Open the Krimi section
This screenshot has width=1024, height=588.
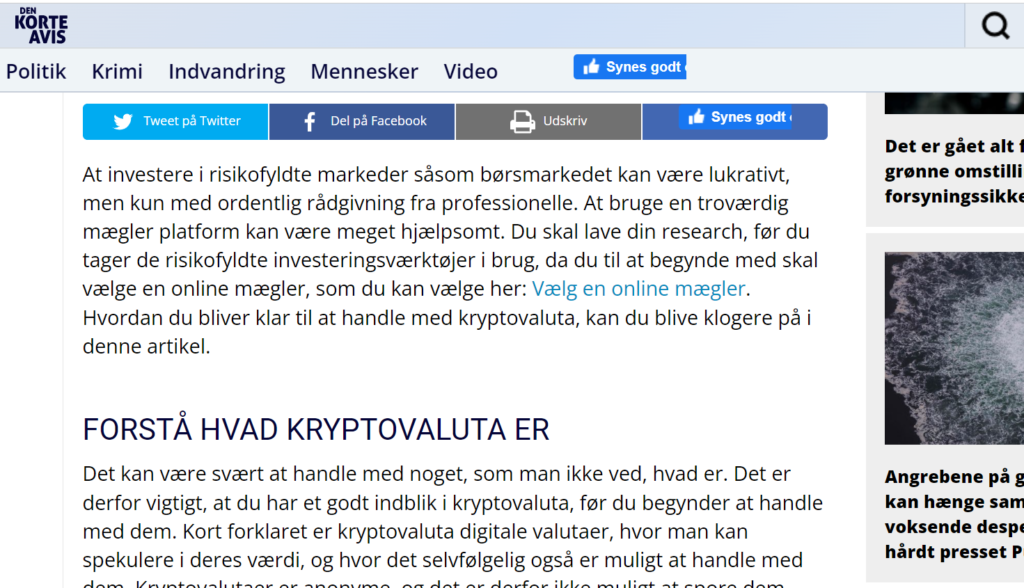point(117,71)
